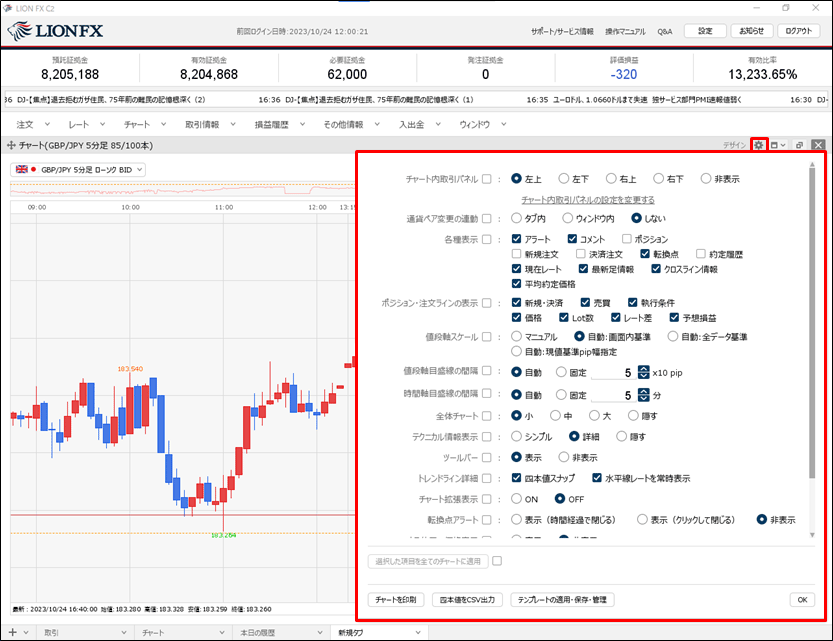Check the 約定履歴 checkbox
Image resolution: width=833 pixels, height=641 pixels.
pos(701,254)
